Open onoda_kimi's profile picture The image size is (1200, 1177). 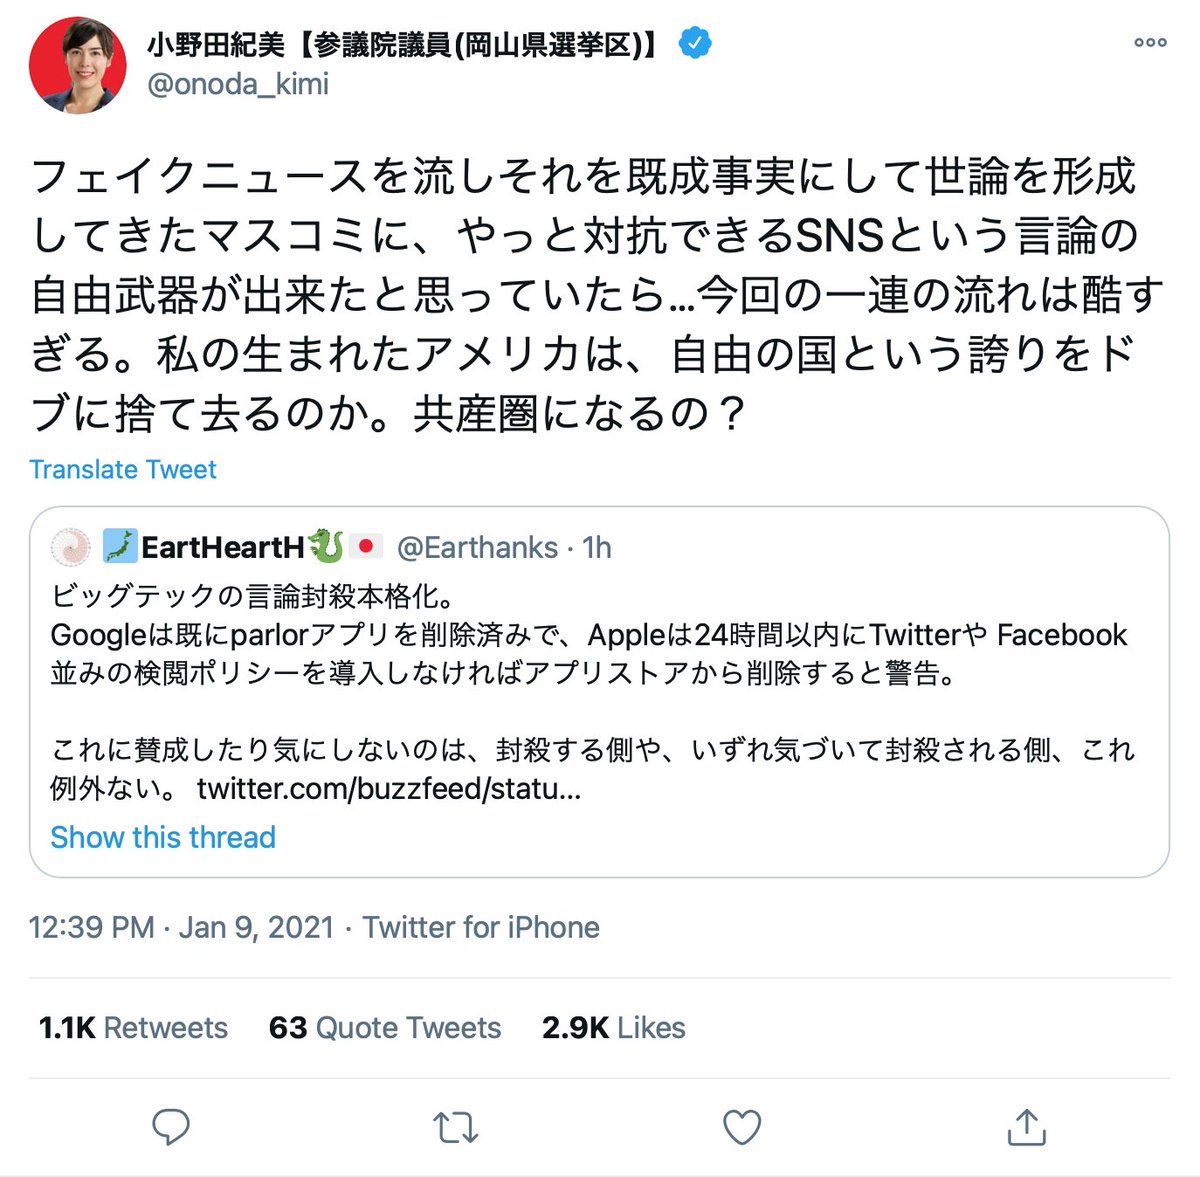pyautogui.click(x=78, y=65)
